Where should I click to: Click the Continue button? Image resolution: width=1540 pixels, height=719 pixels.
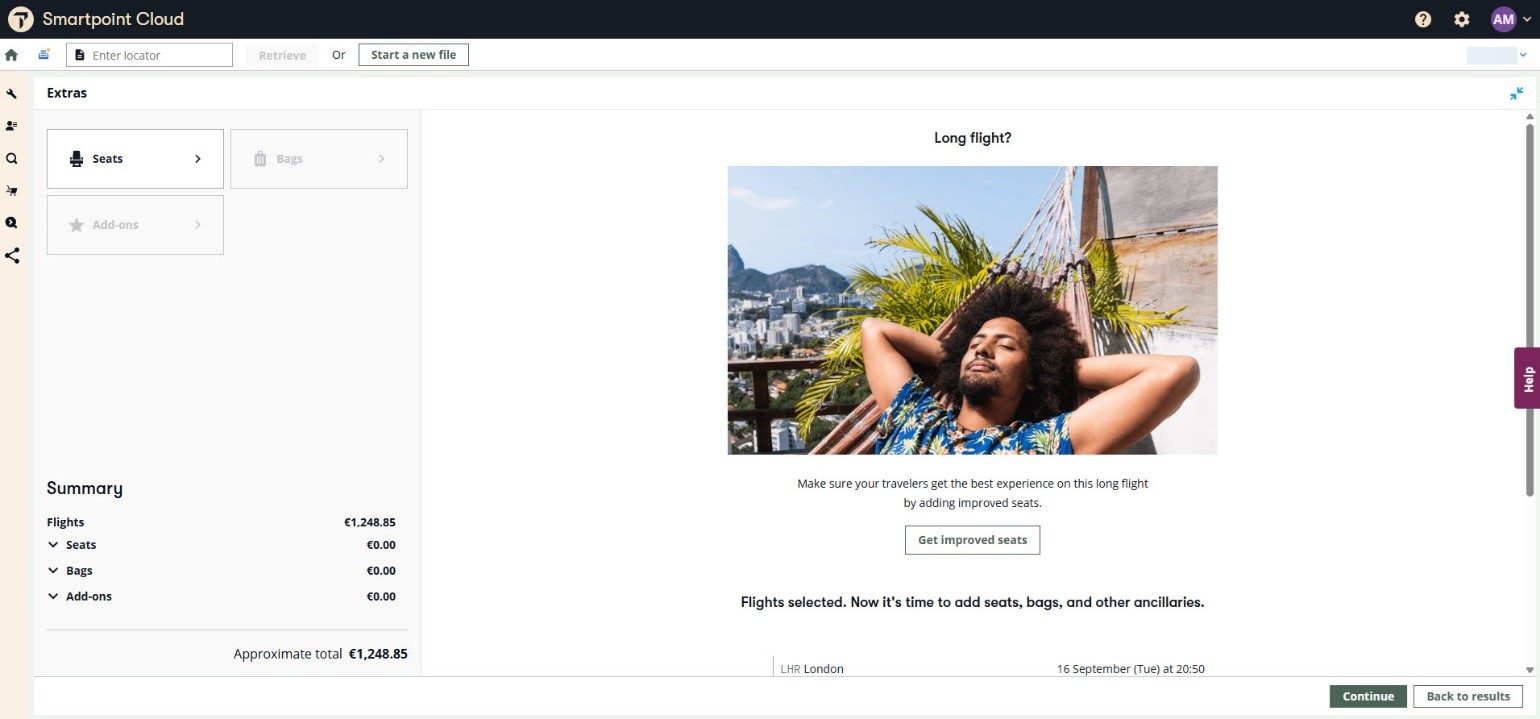coord(1368,696)
